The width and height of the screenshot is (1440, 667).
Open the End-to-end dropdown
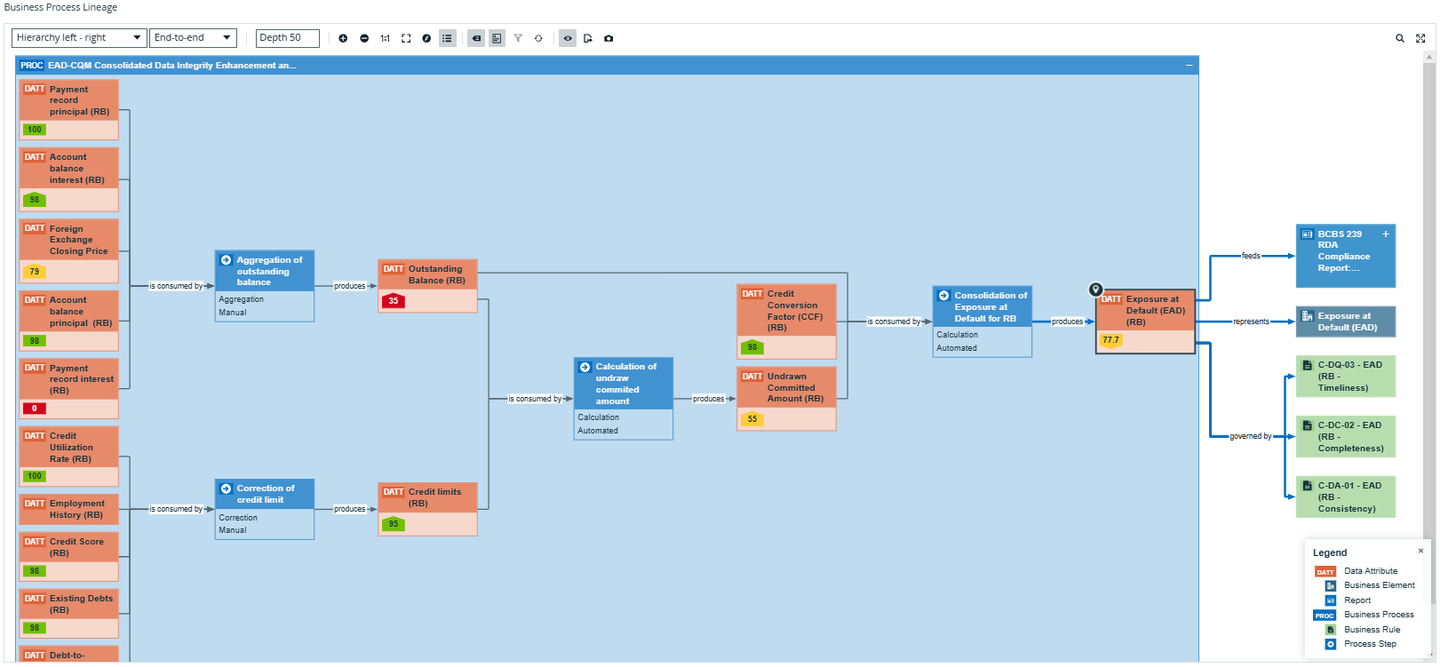pos(193,38)
